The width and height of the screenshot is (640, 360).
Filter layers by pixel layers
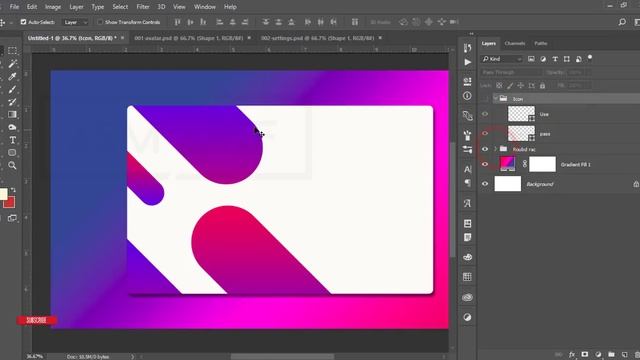click(x=531, y=59)
